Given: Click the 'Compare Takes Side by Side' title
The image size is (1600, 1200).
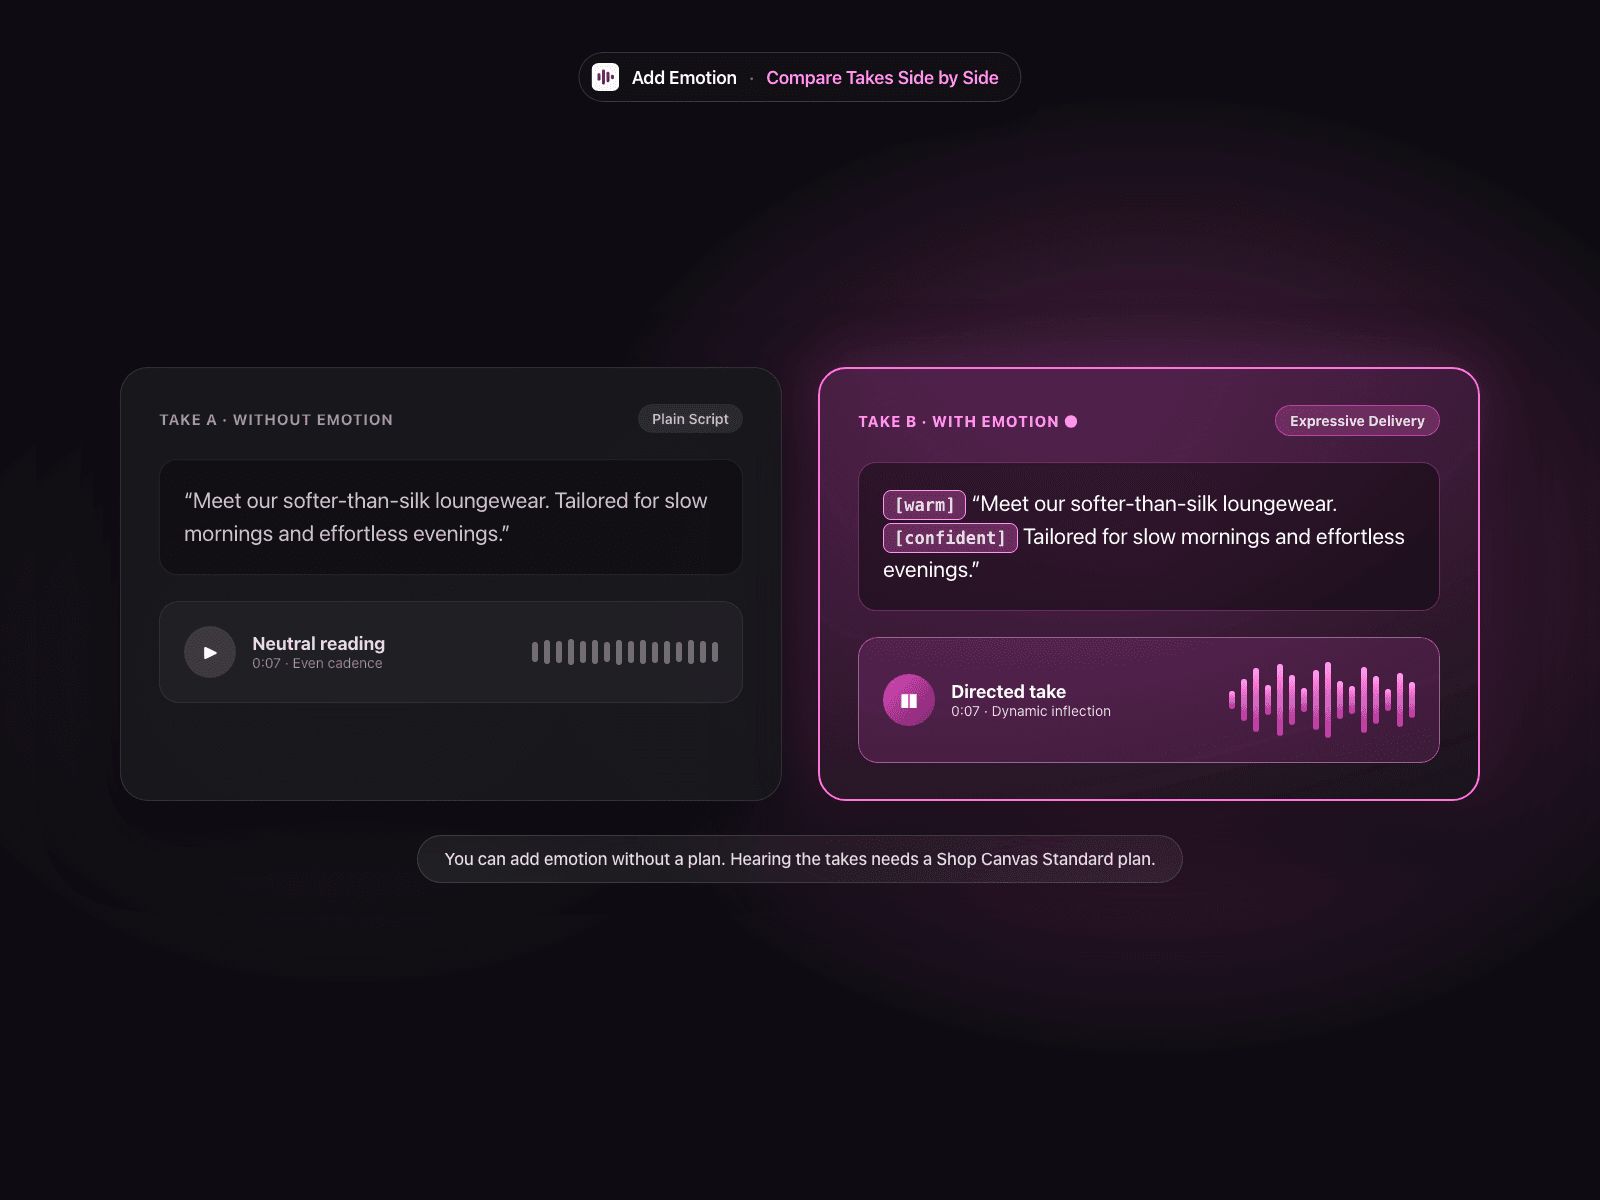Looking at the screenshot, I should (882, 77).
